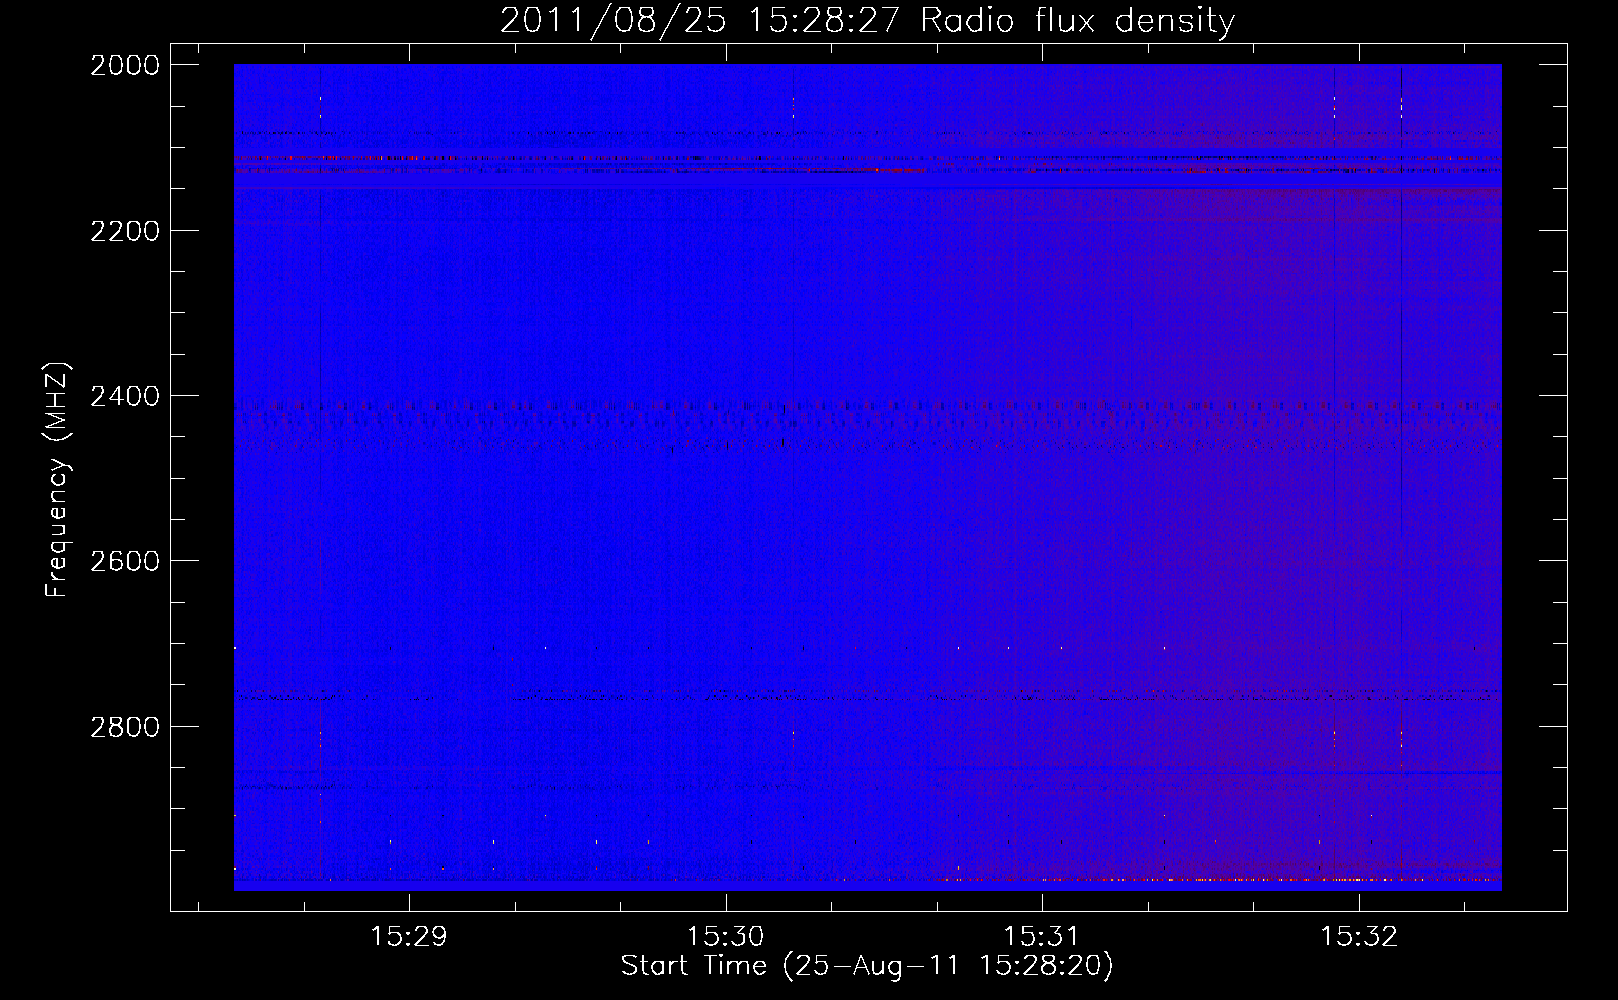Click the "Frequency (MHZ)" axis title
This screenshot has height=1000, width=1618.
[x=58, y=480]
